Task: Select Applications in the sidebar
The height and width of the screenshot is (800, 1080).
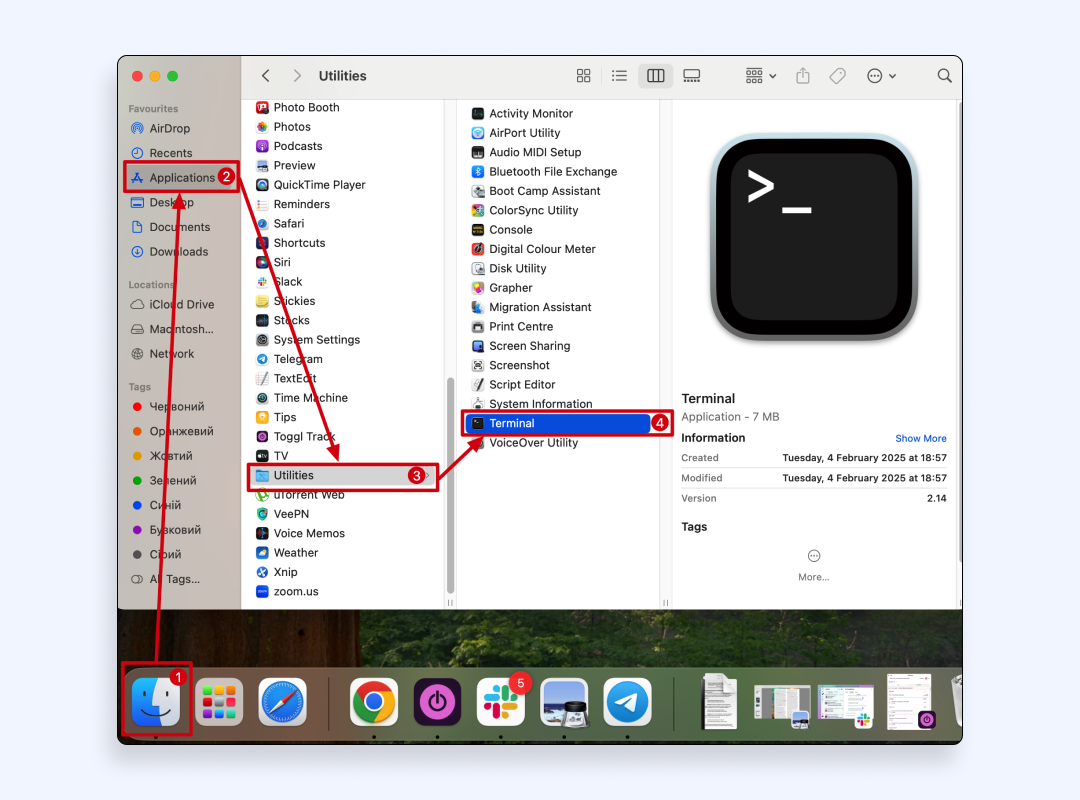Action: 181,178
